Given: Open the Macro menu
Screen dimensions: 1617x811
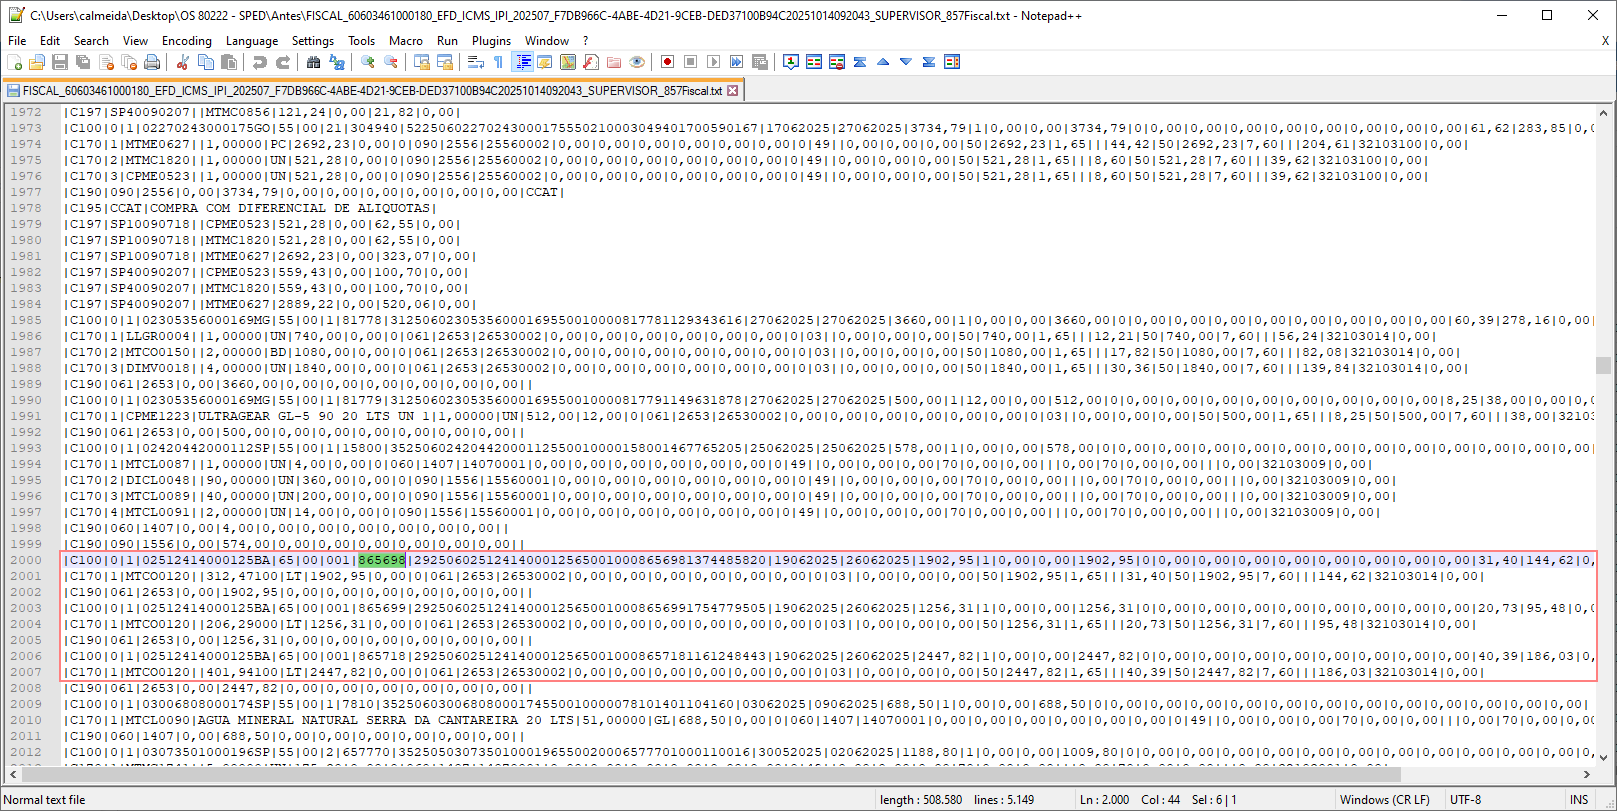Looking at the screenshot, I should (x=405, y=41).
